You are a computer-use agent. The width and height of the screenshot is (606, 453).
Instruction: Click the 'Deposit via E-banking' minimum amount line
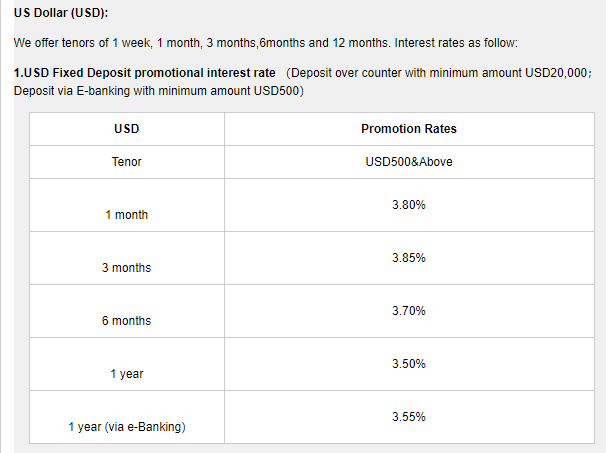[158, 91]
